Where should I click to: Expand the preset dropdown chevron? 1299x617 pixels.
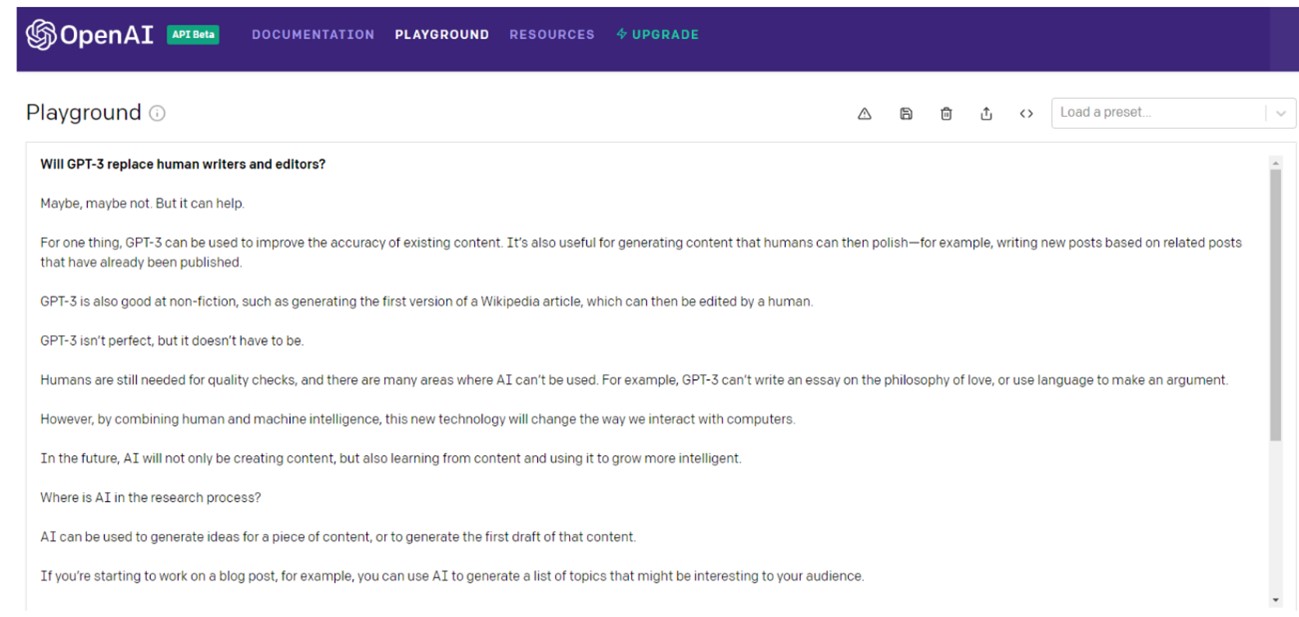click(1281, 114)
